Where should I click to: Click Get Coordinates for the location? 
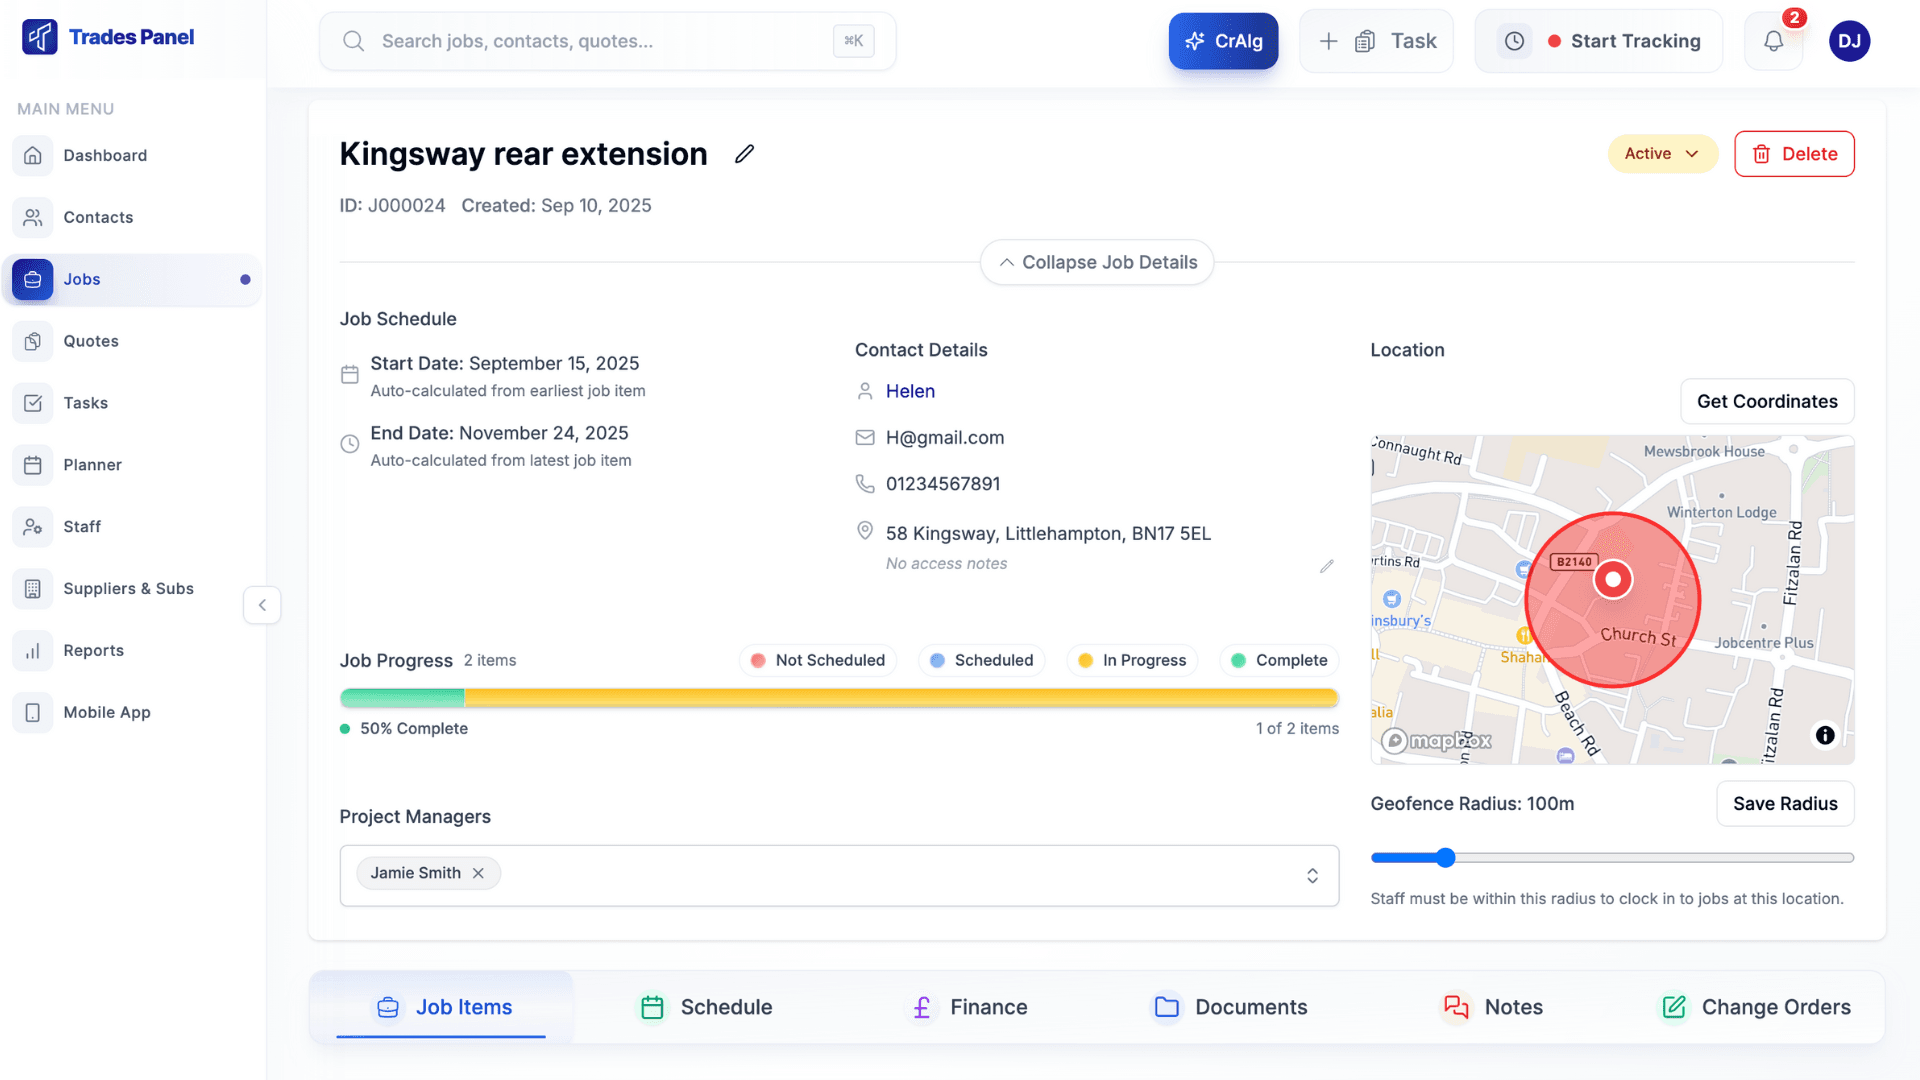pyautogui.click(x=1766, y=401)
